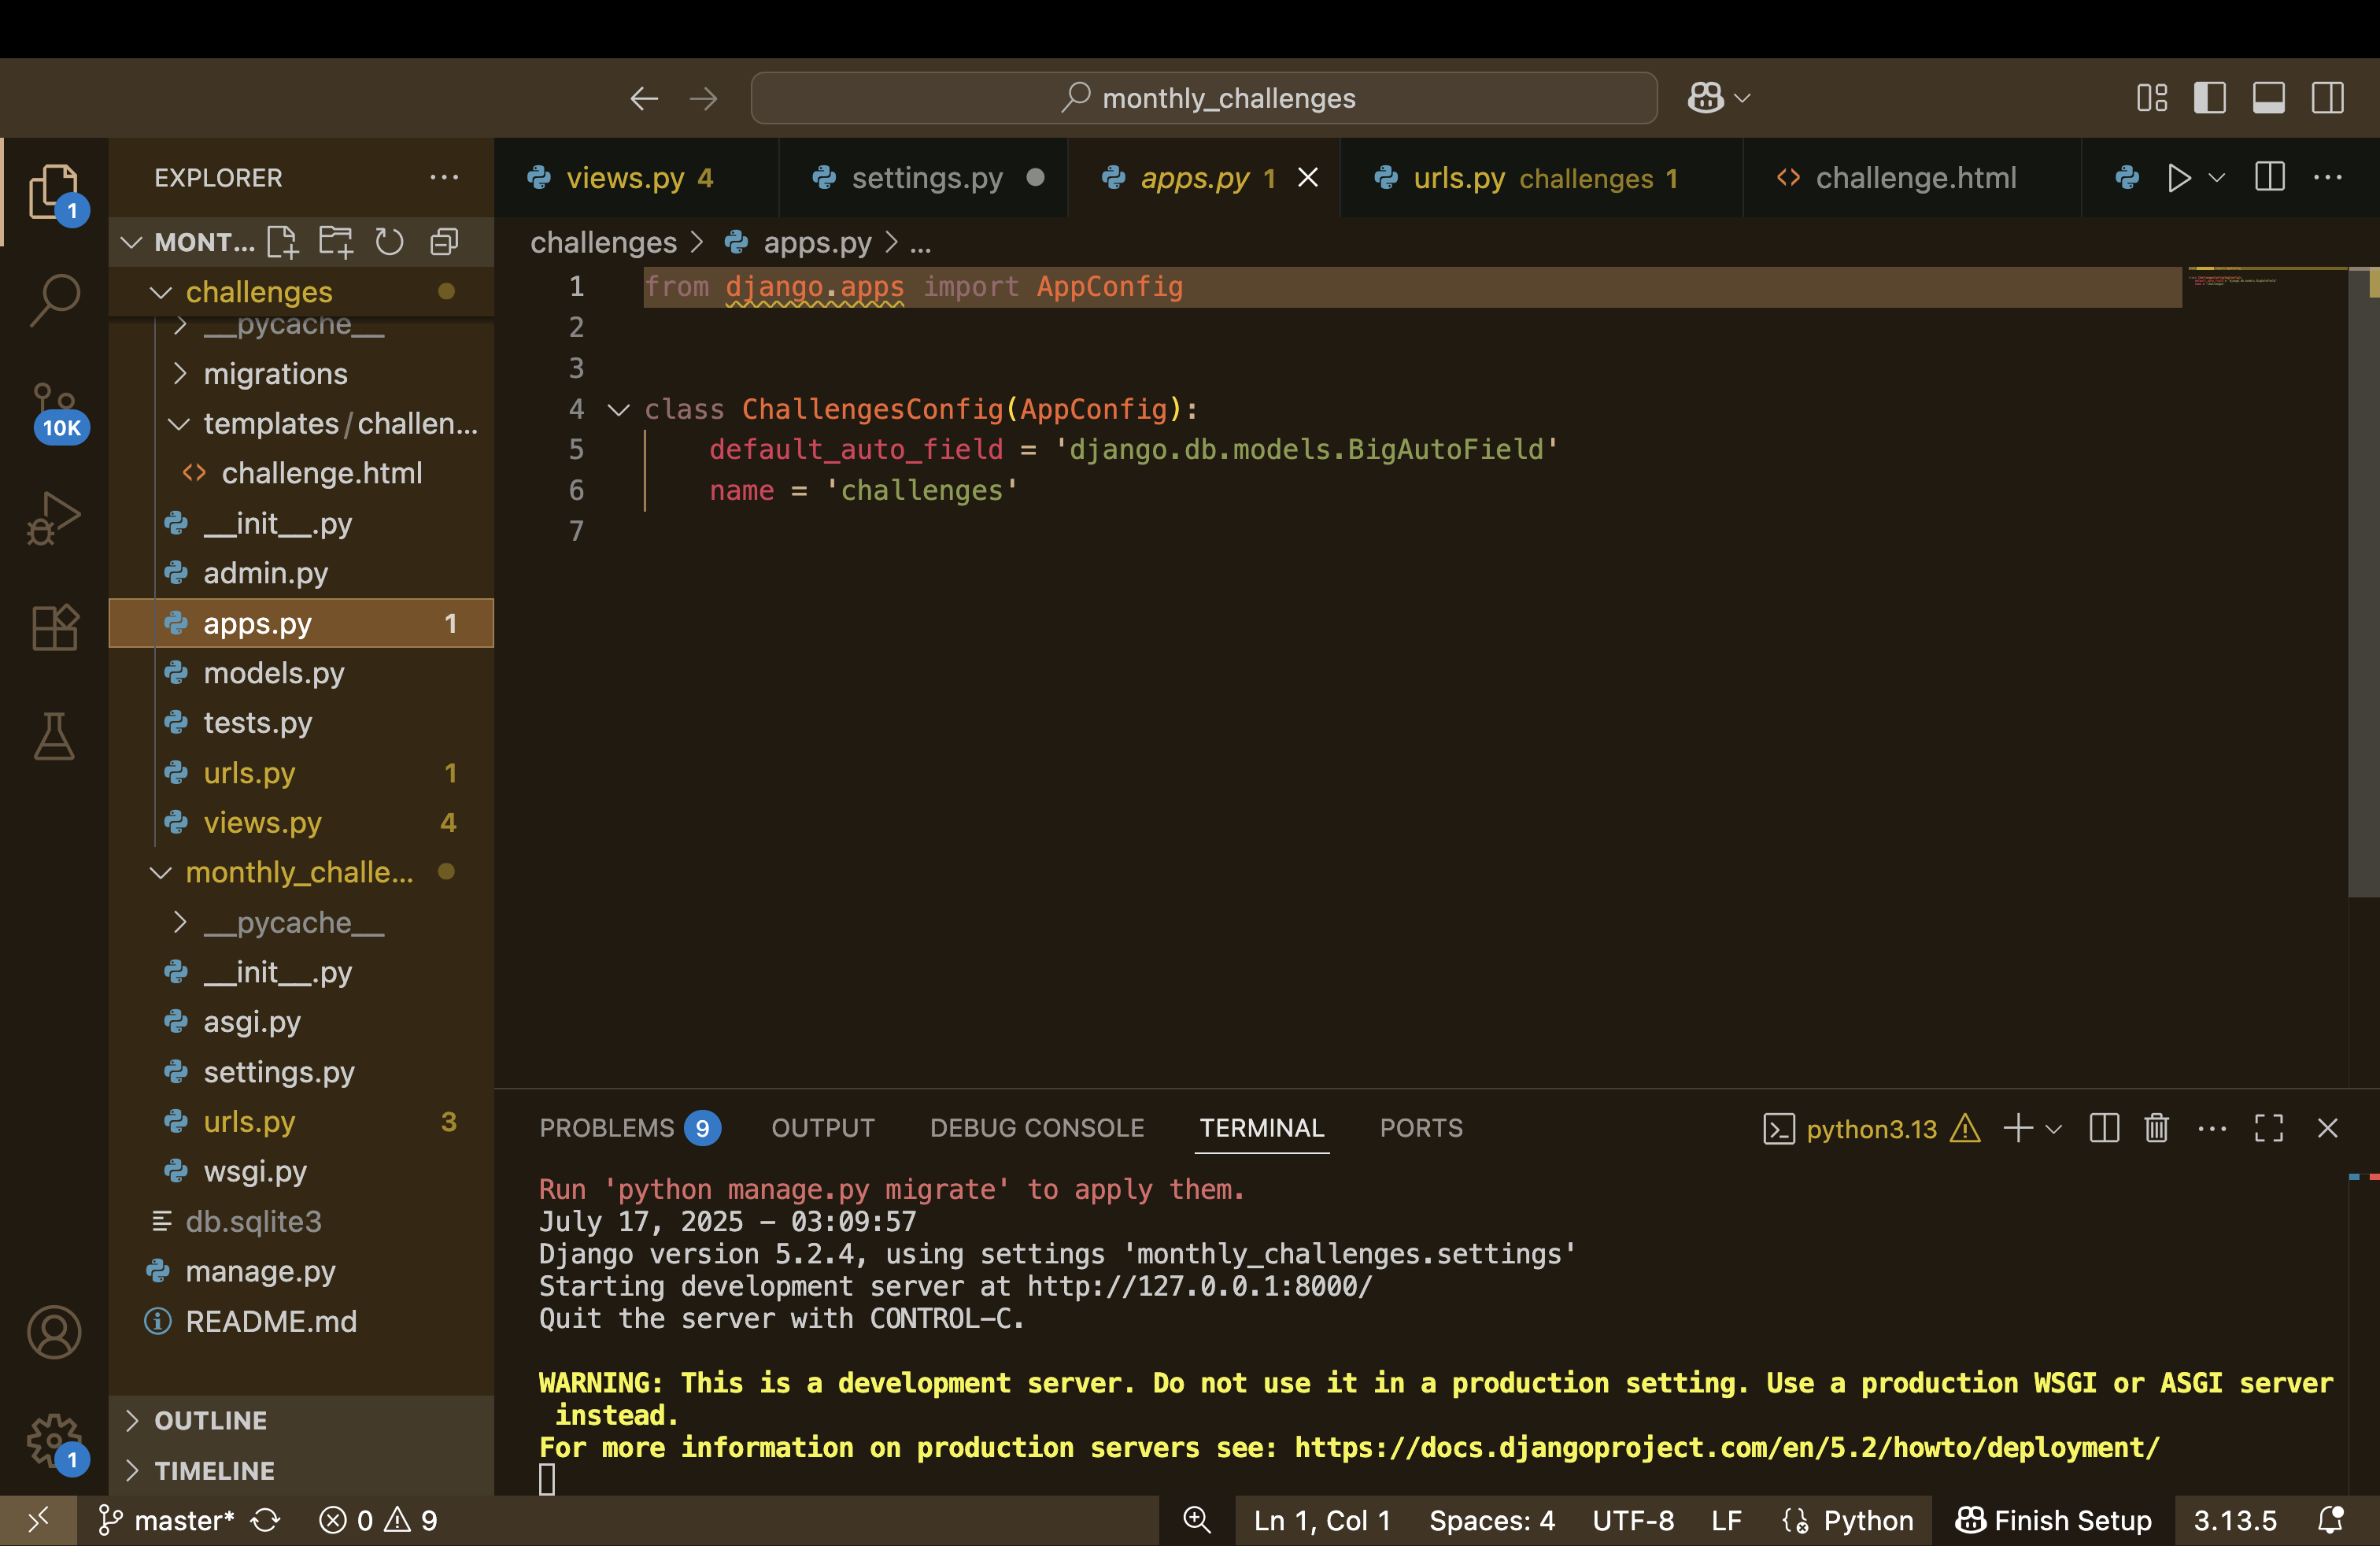Synchronize changes icon next to master

[266, 1520]
